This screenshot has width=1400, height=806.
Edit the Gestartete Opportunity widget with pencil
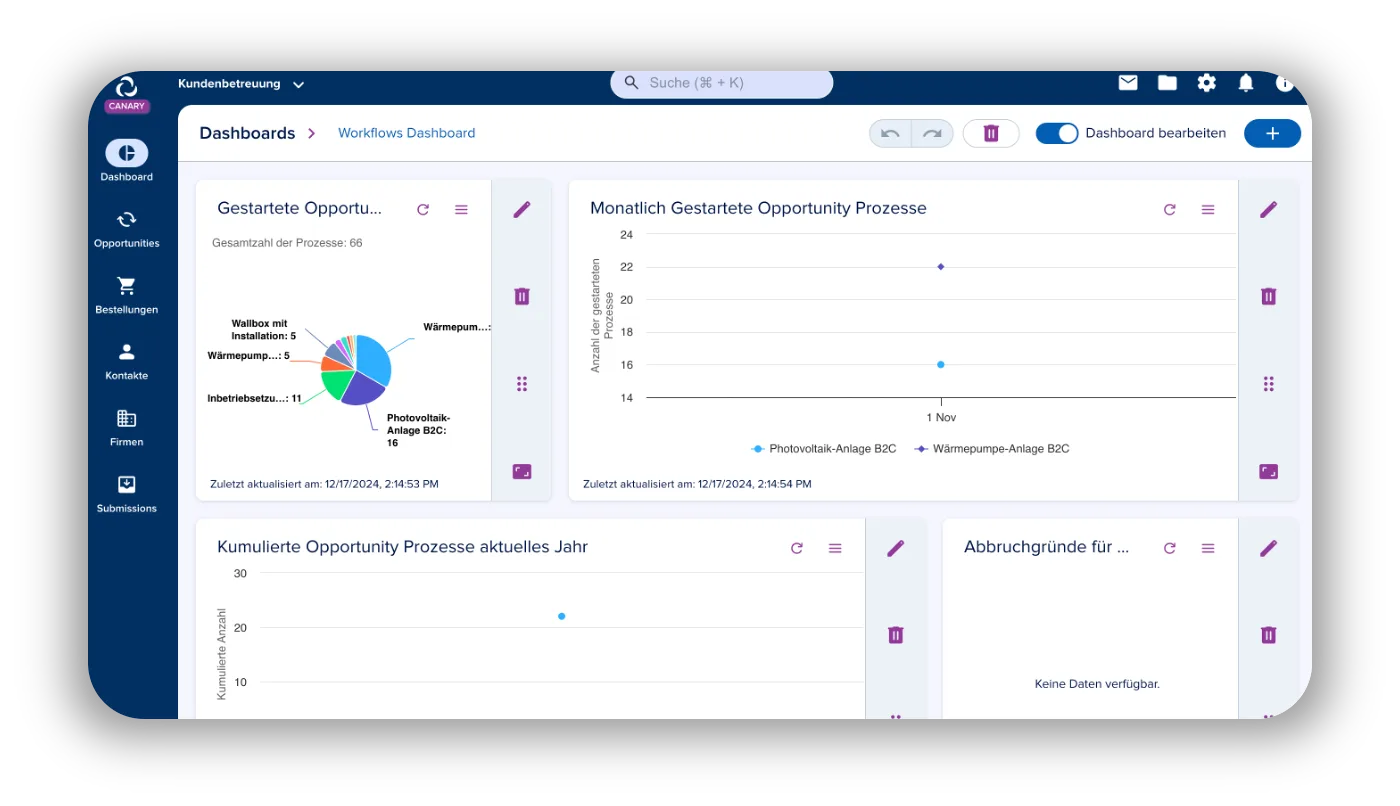[x=522, y=209]
